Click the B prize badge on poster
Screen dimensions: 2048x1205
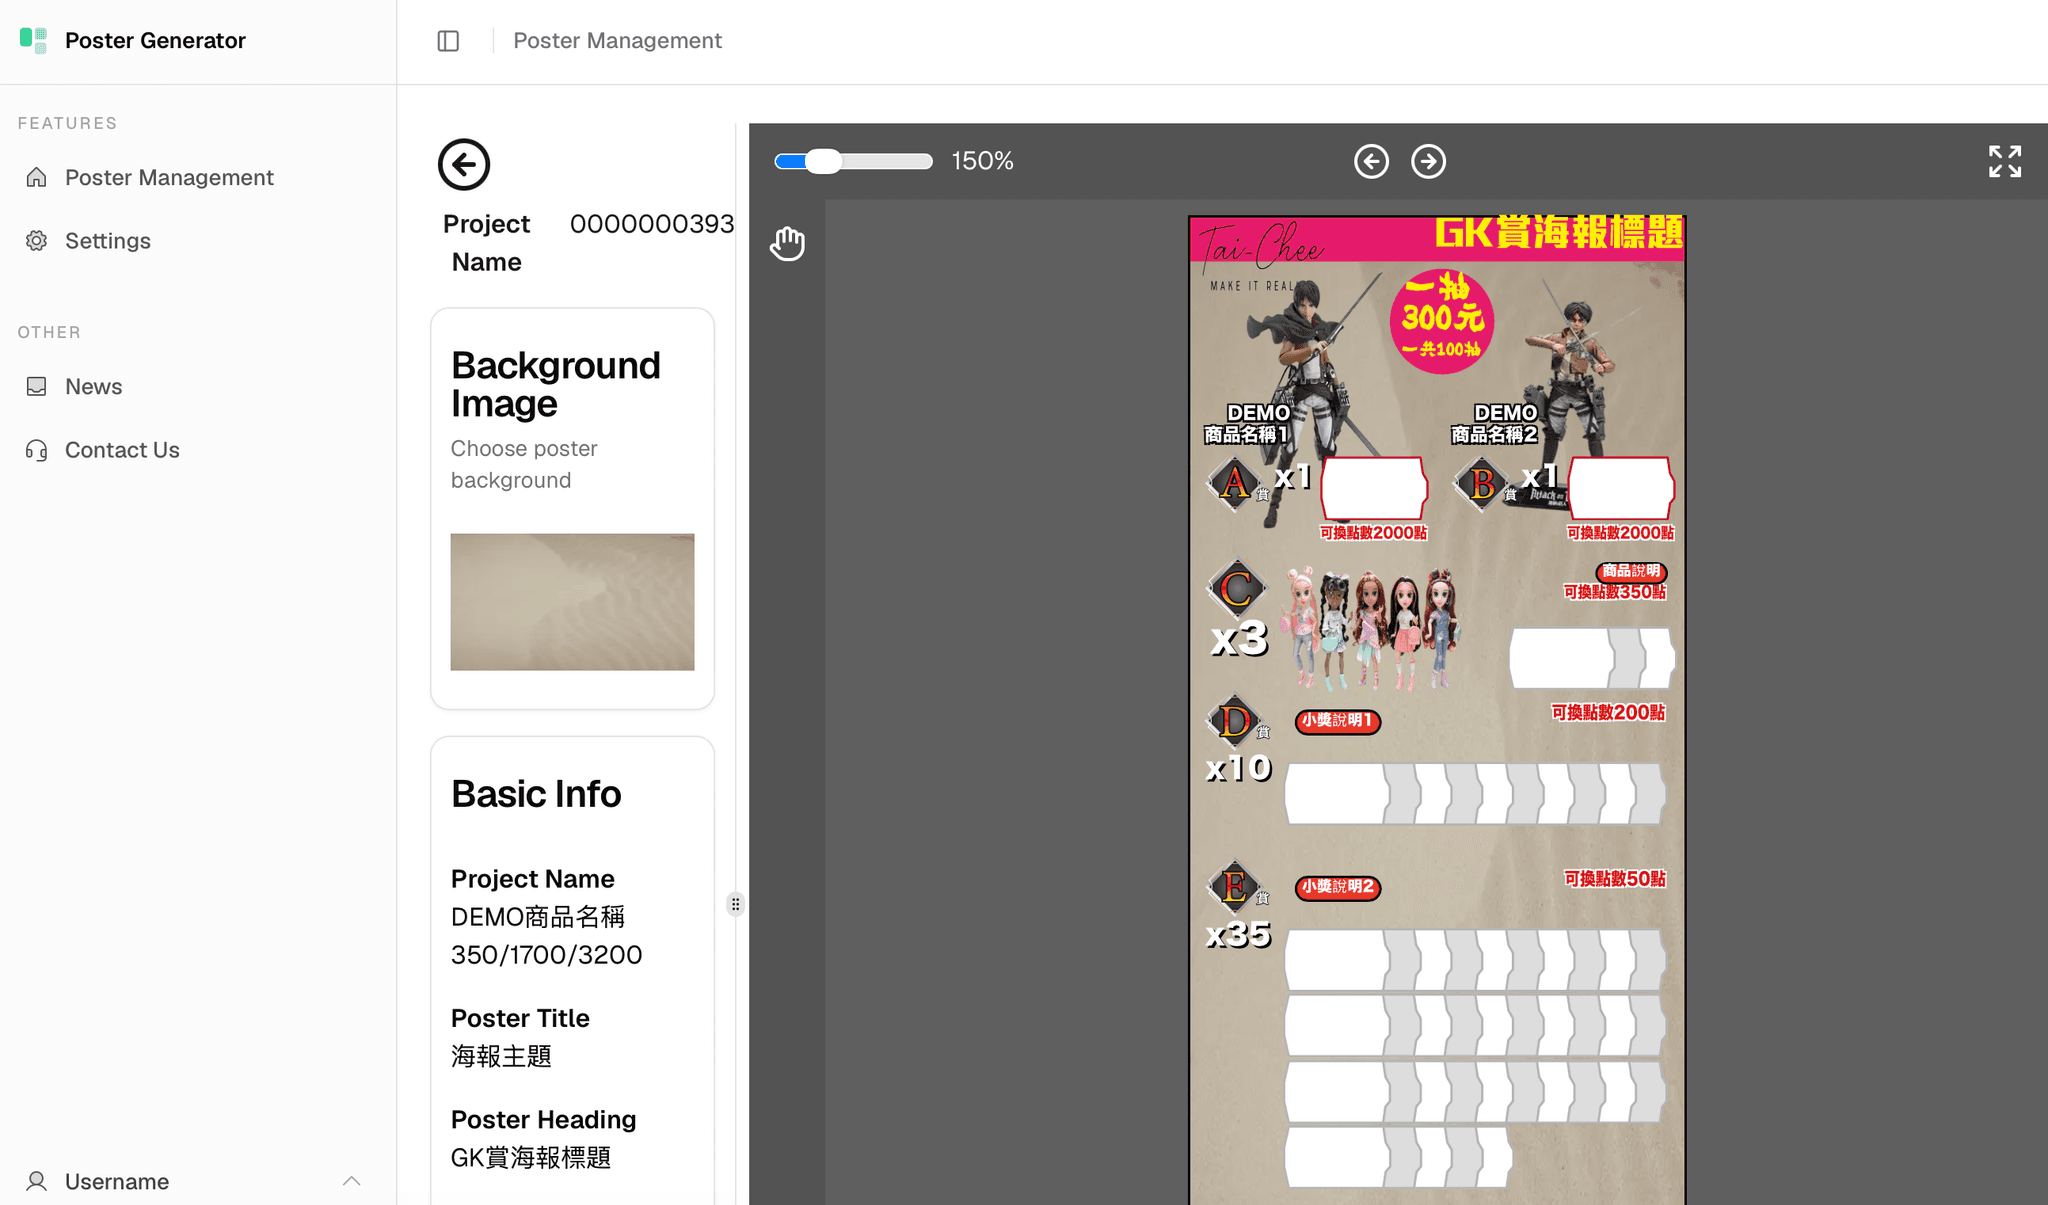[1482, 483]
